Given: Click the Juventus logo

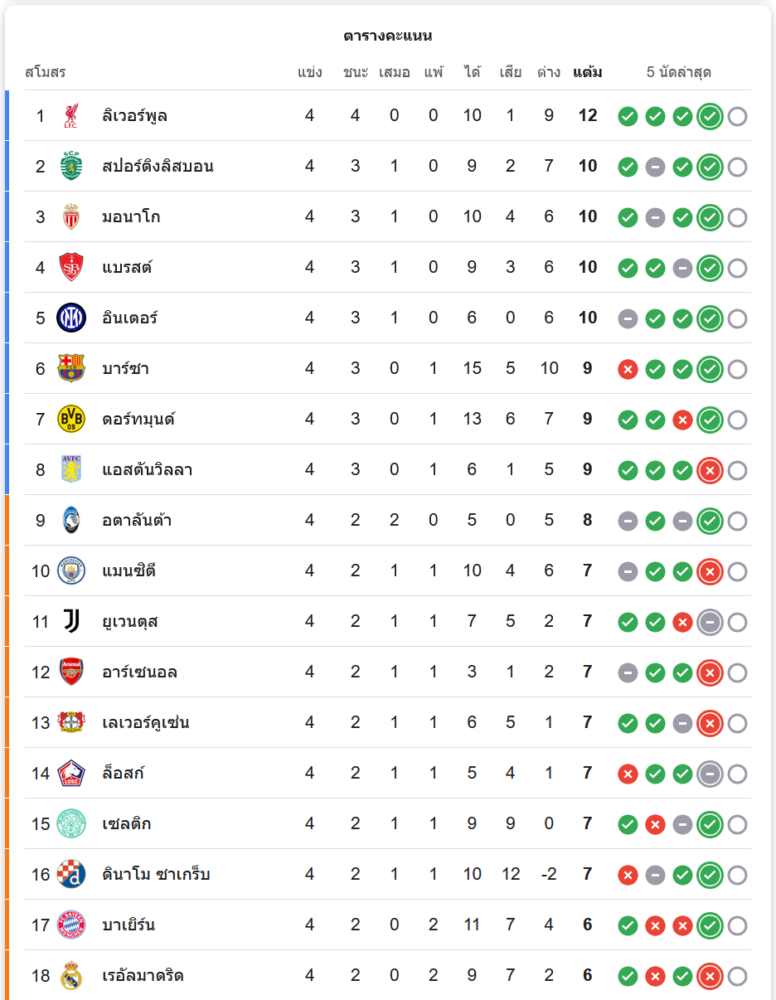Looking at the screenshot, I should coord(71,622).
